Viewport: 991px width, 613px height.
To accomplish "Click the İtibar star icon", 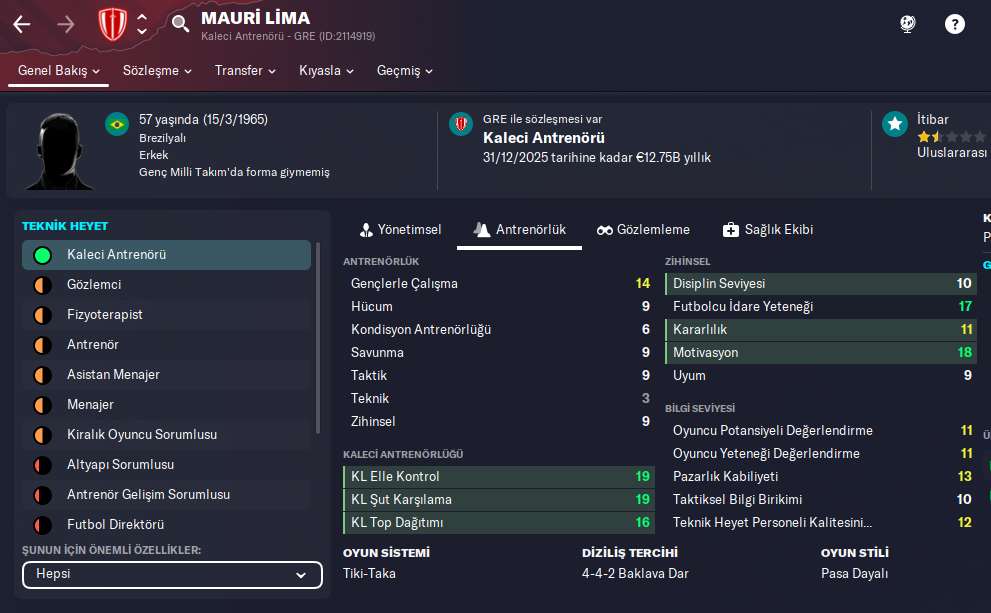I will [895, 124].
